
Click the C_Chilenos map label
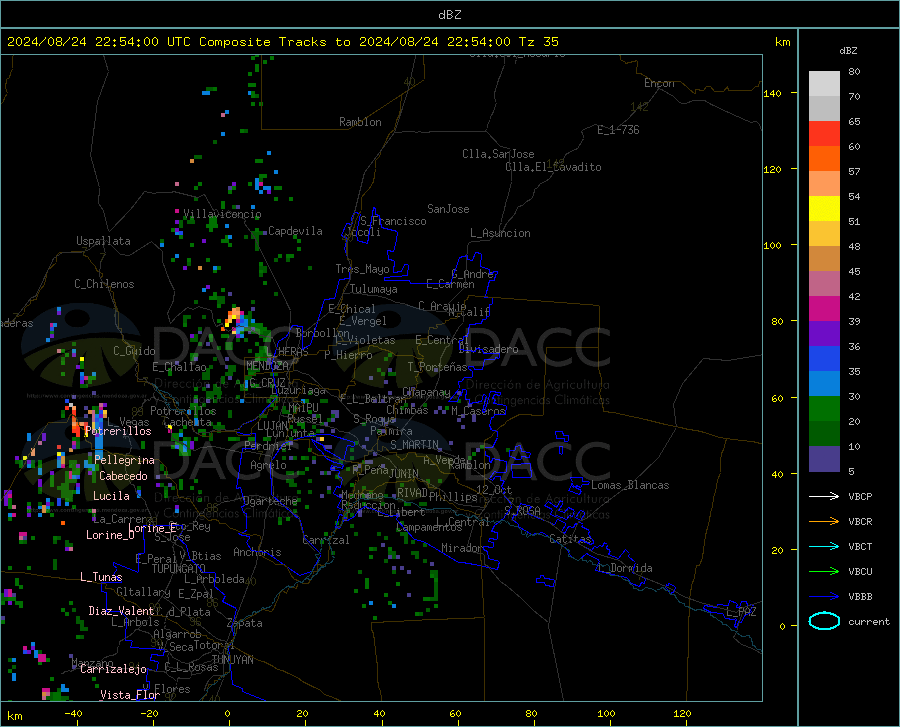[104, 284]
